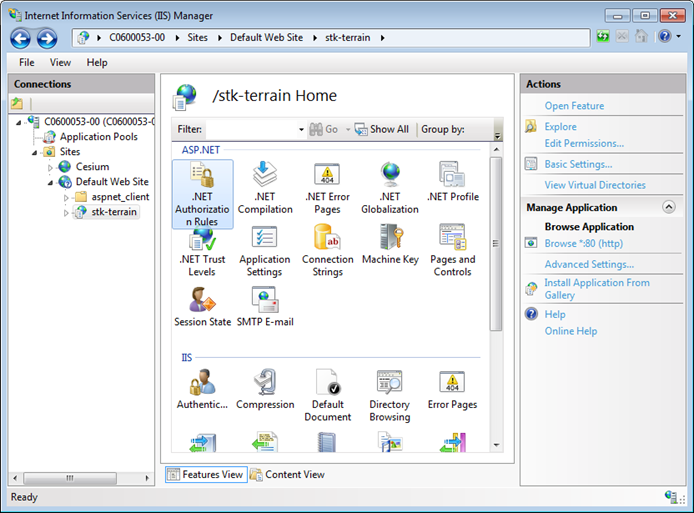This screenshot has width=694, height=513.
Task: Click Help link in Actions pane
Action: pyautogui.click(x=555, y=314)
